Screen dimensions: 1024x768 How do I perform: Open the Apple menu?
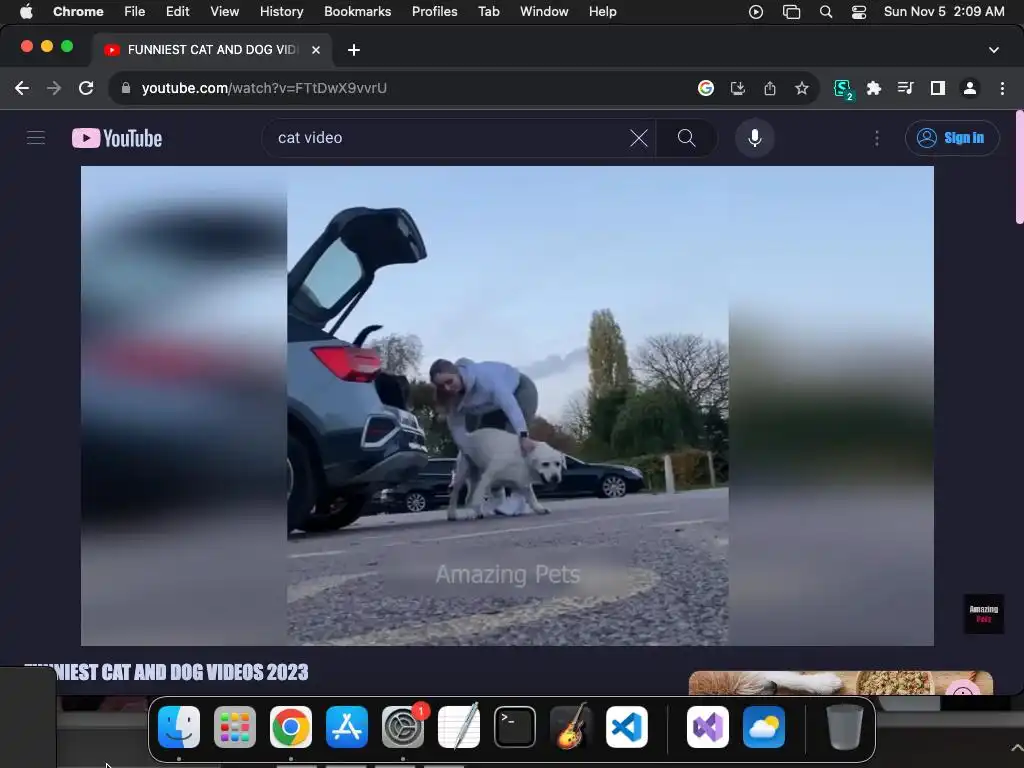[x=26, y=12]
